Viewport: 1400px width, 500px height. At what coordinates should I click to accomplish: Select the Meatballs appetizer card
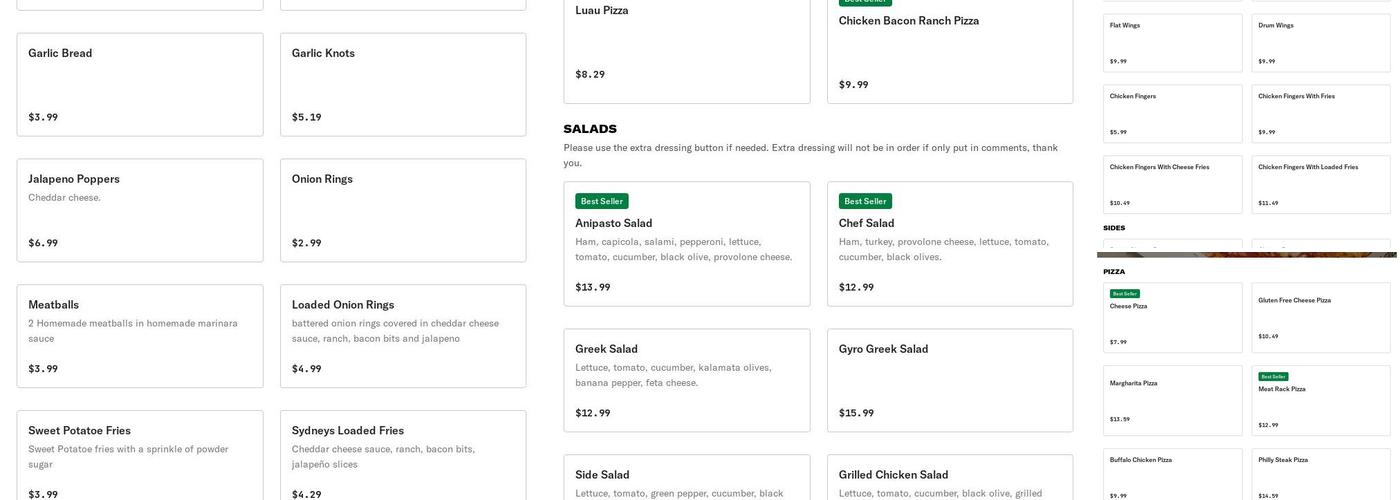click(140, 336)
